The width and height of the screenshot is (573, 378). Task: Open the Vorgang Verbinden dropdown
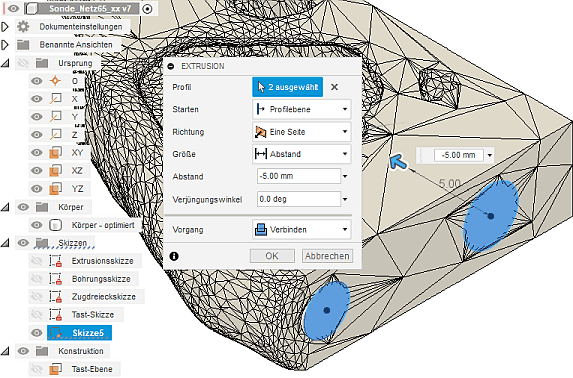click(302, 230)
